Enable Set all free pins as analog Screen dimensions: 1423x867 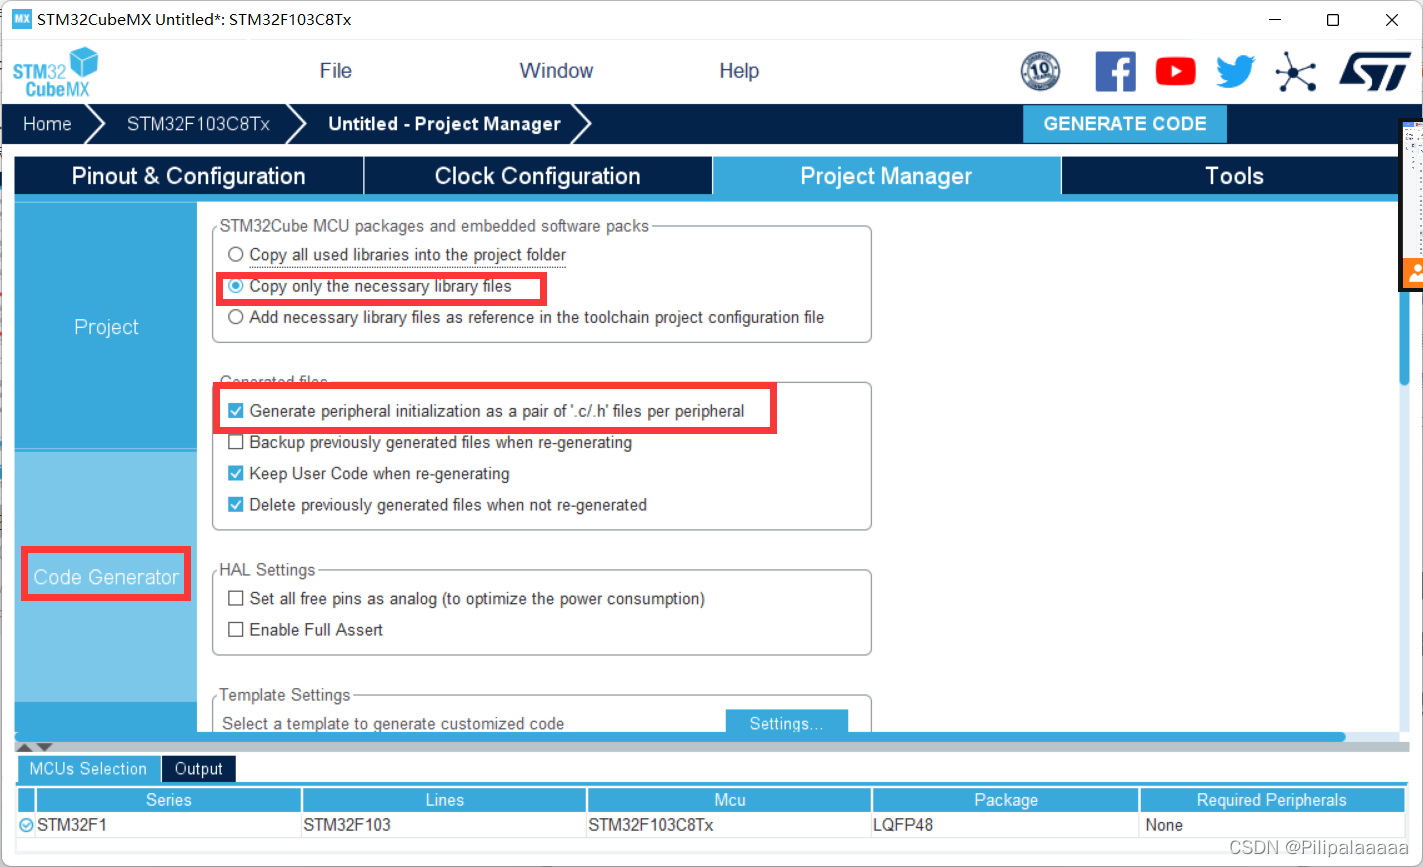[236, 599]
